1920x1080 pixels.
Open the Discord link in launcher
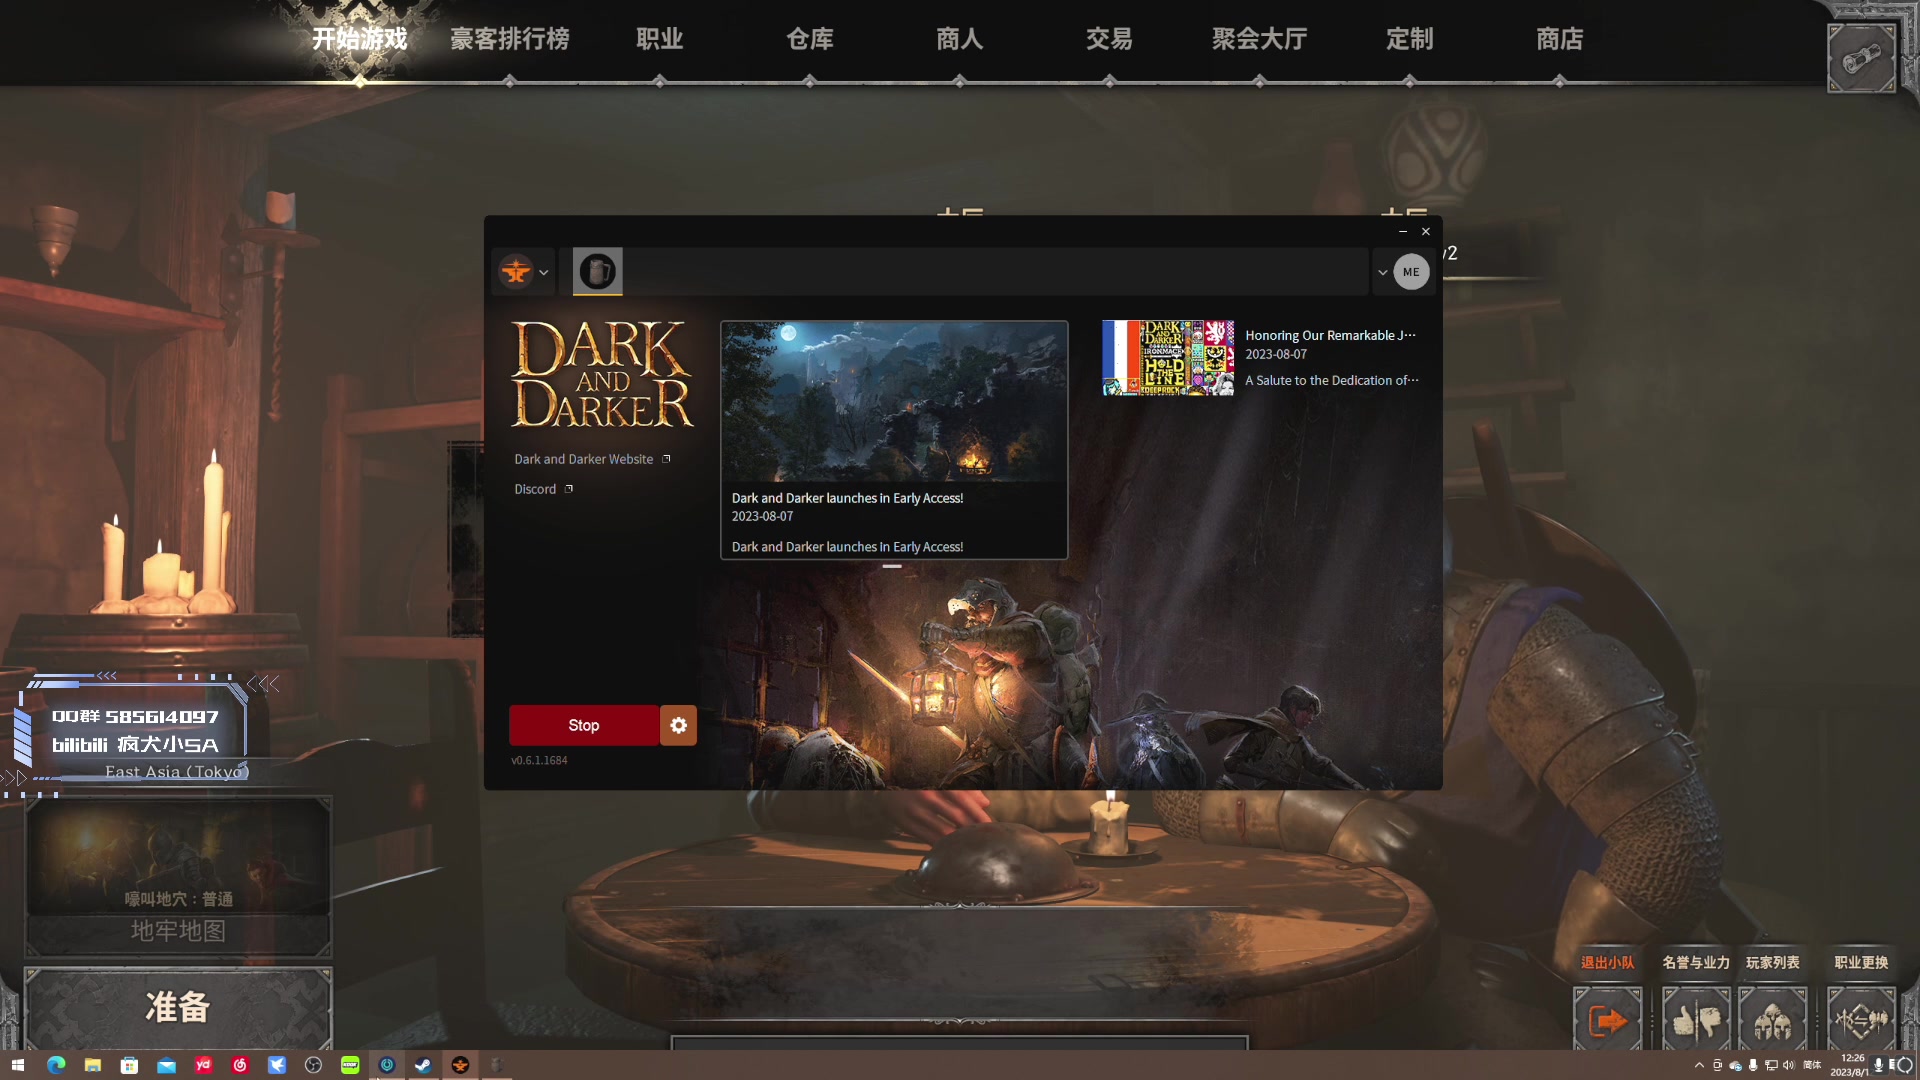point(543,489)
